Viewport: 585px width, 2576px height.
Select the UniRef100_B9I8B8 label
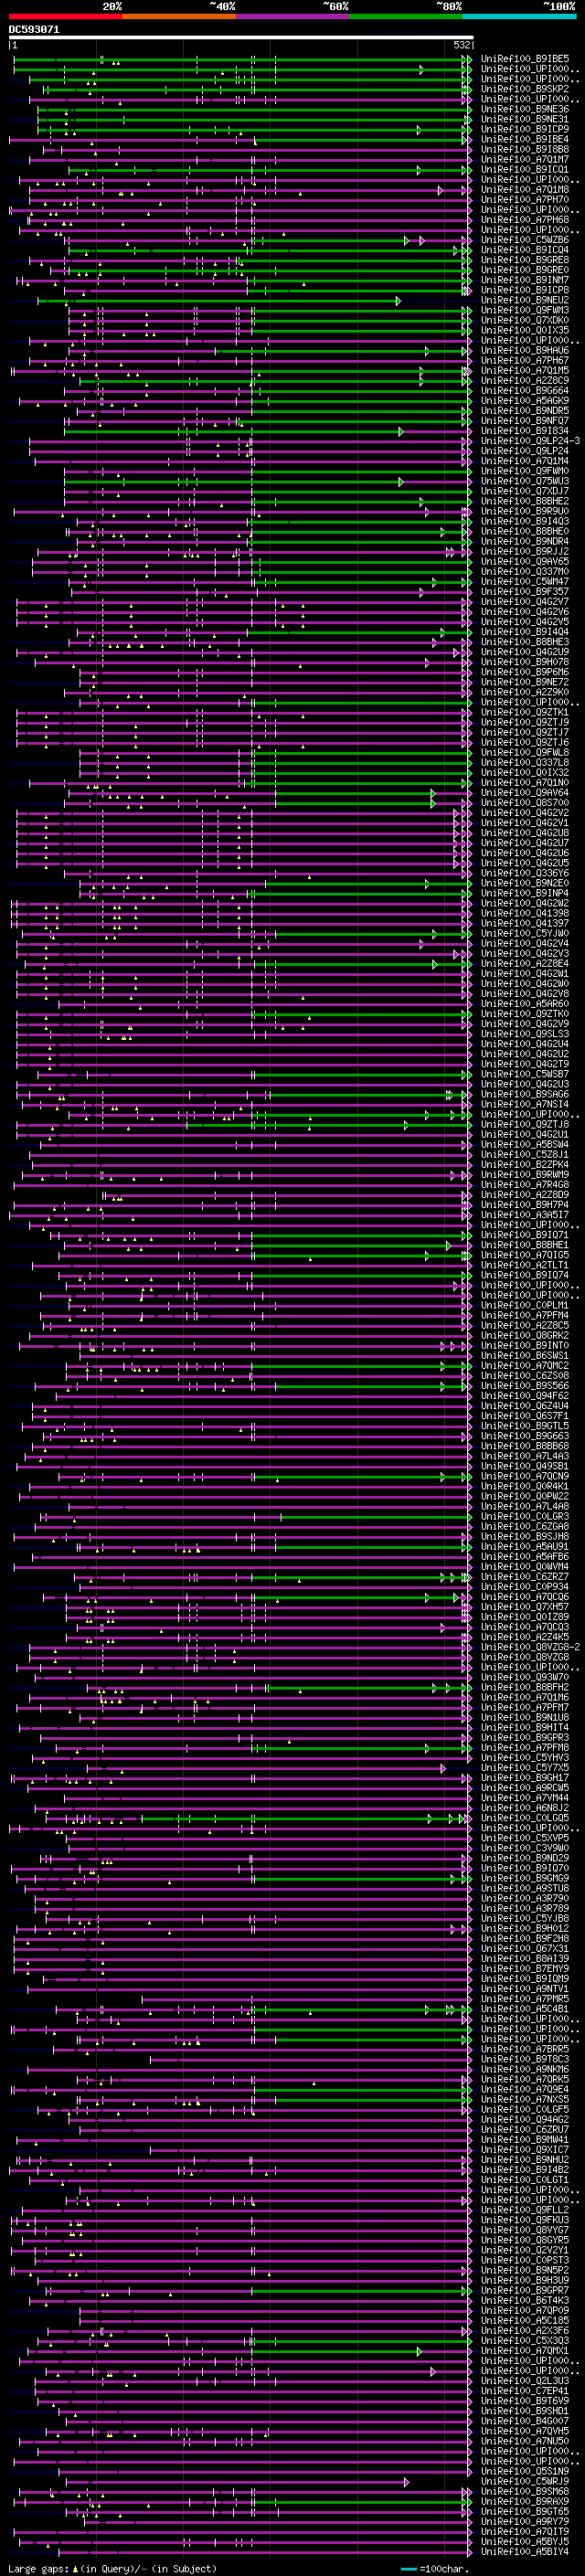pyautogui.click(x=525, y=149)
